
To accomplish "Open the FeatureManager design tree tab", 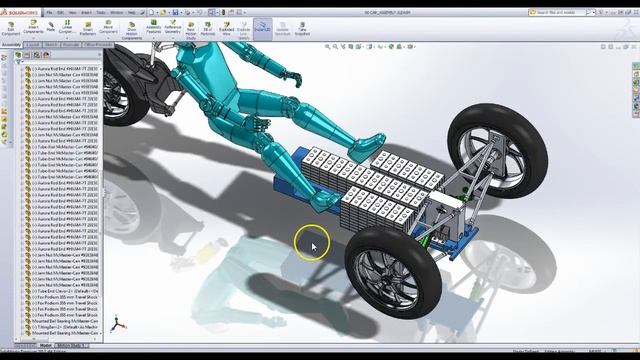I will (x=18, y=55).
